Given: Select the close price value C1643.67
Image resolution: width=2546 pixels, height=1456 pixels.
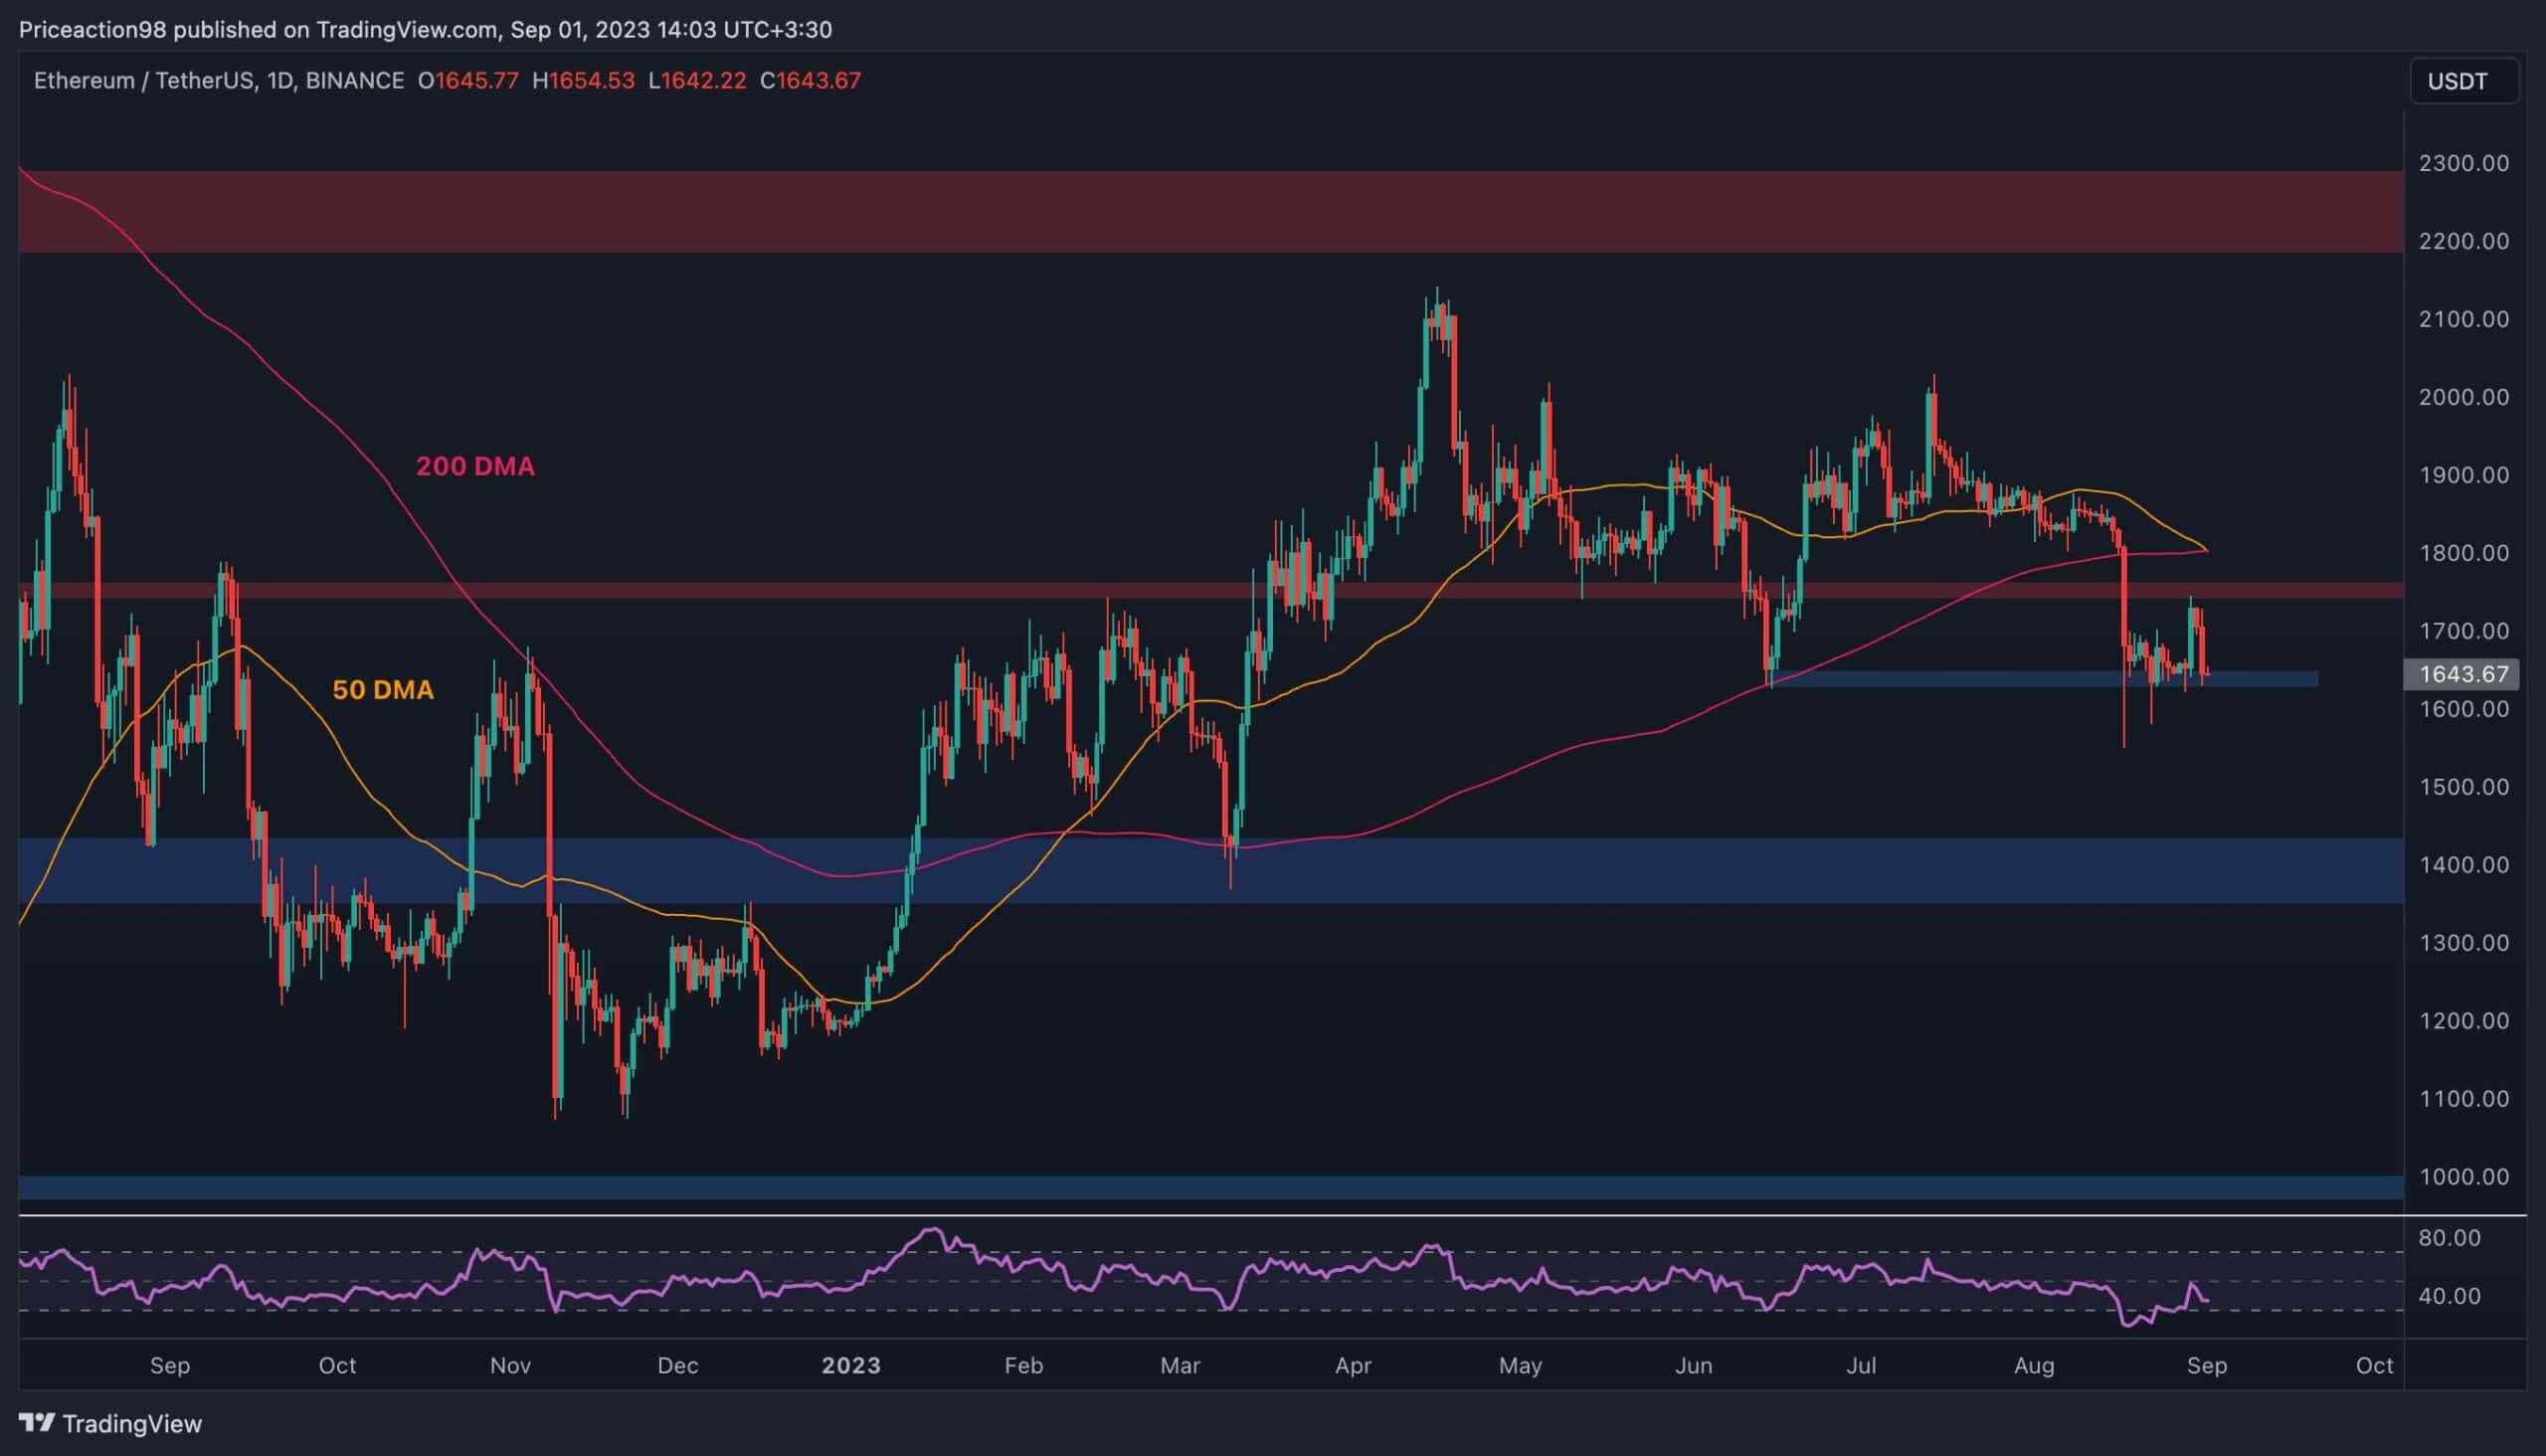Looking at the screenshot, I should point(816,81).
